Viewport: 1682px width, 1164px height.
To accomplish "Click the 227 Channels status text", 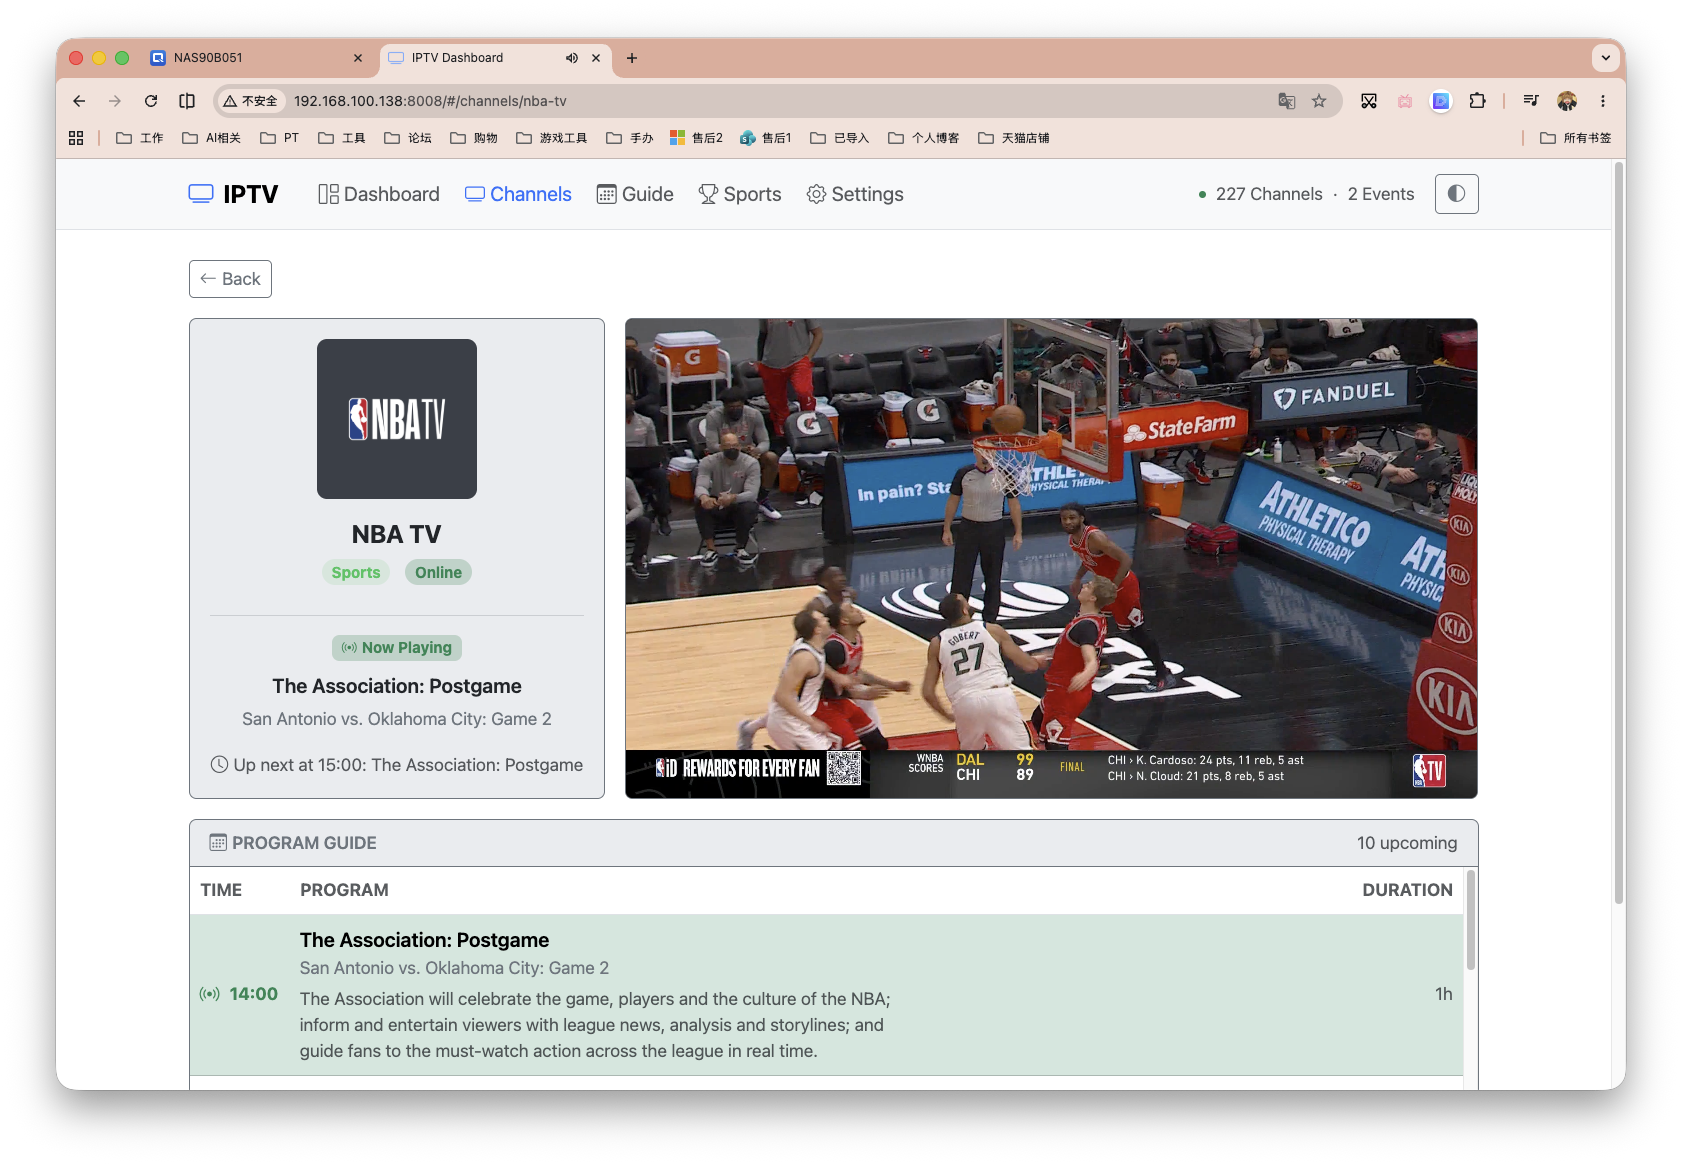I will tap(1269, 194).
